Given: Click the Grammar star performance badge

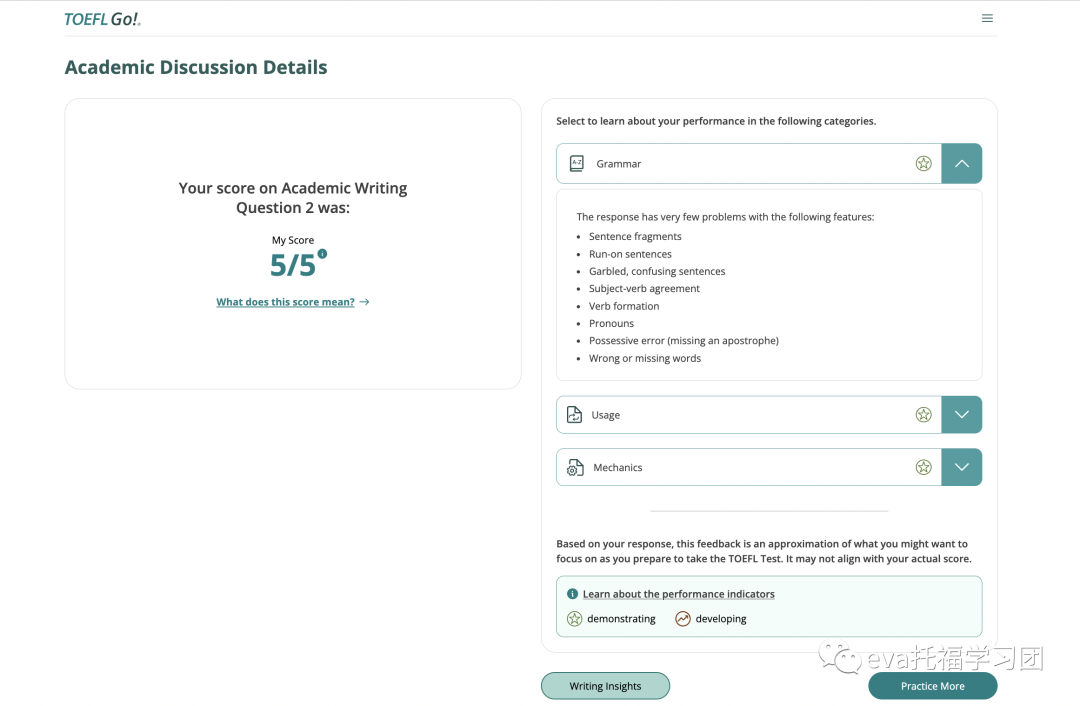Looking at the screenshot, I should 923,164.
